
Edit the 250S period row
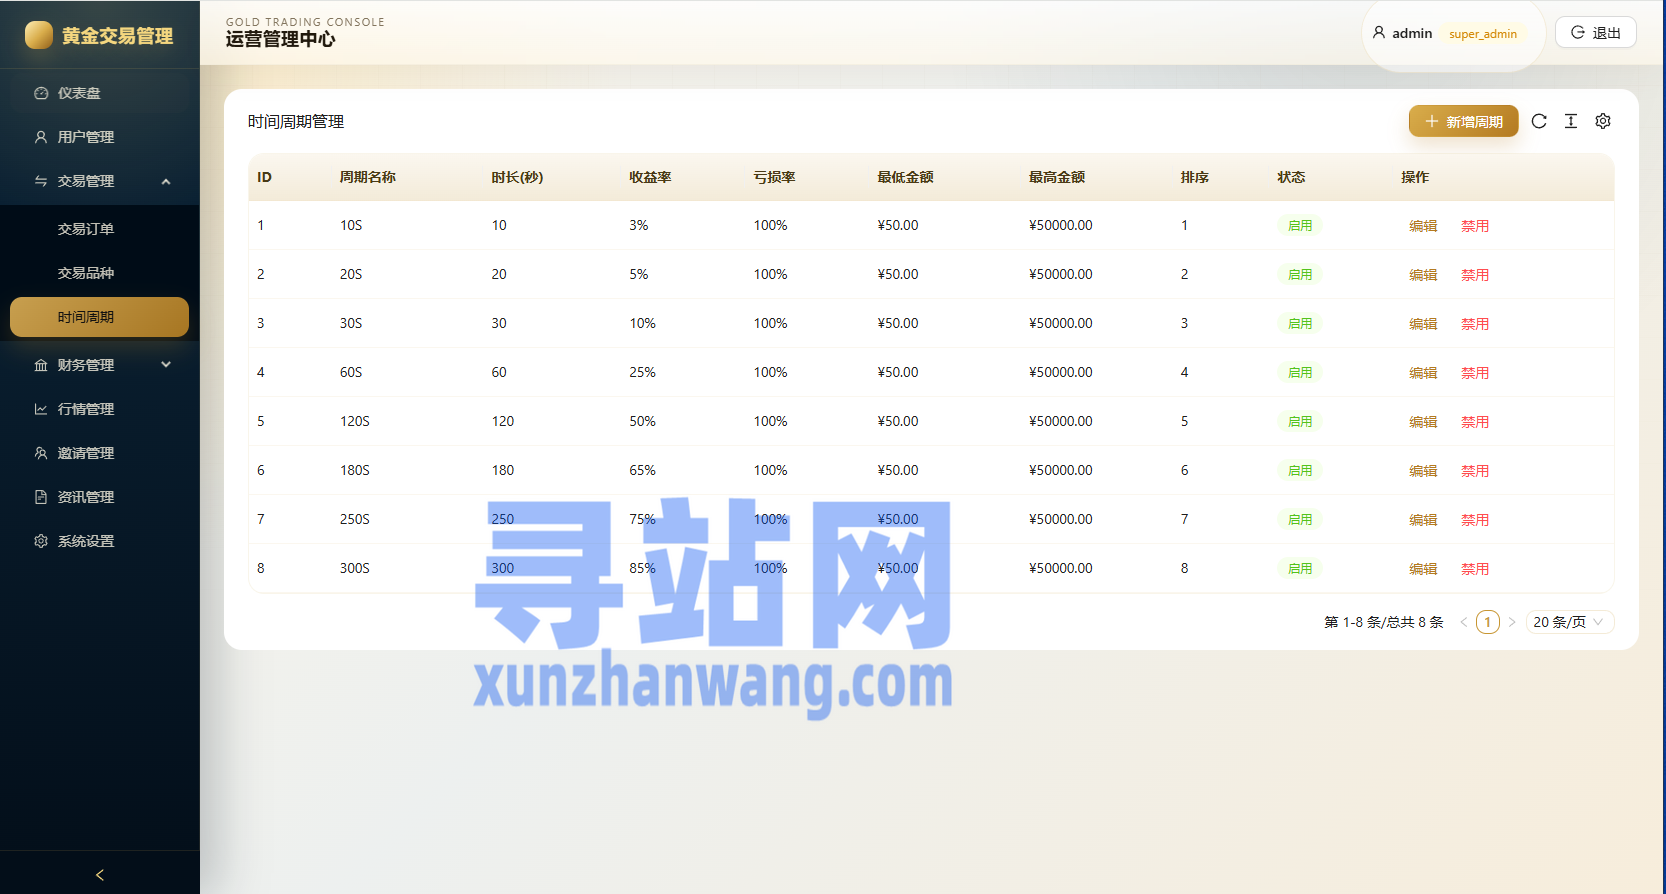[x=1423, y=520]
